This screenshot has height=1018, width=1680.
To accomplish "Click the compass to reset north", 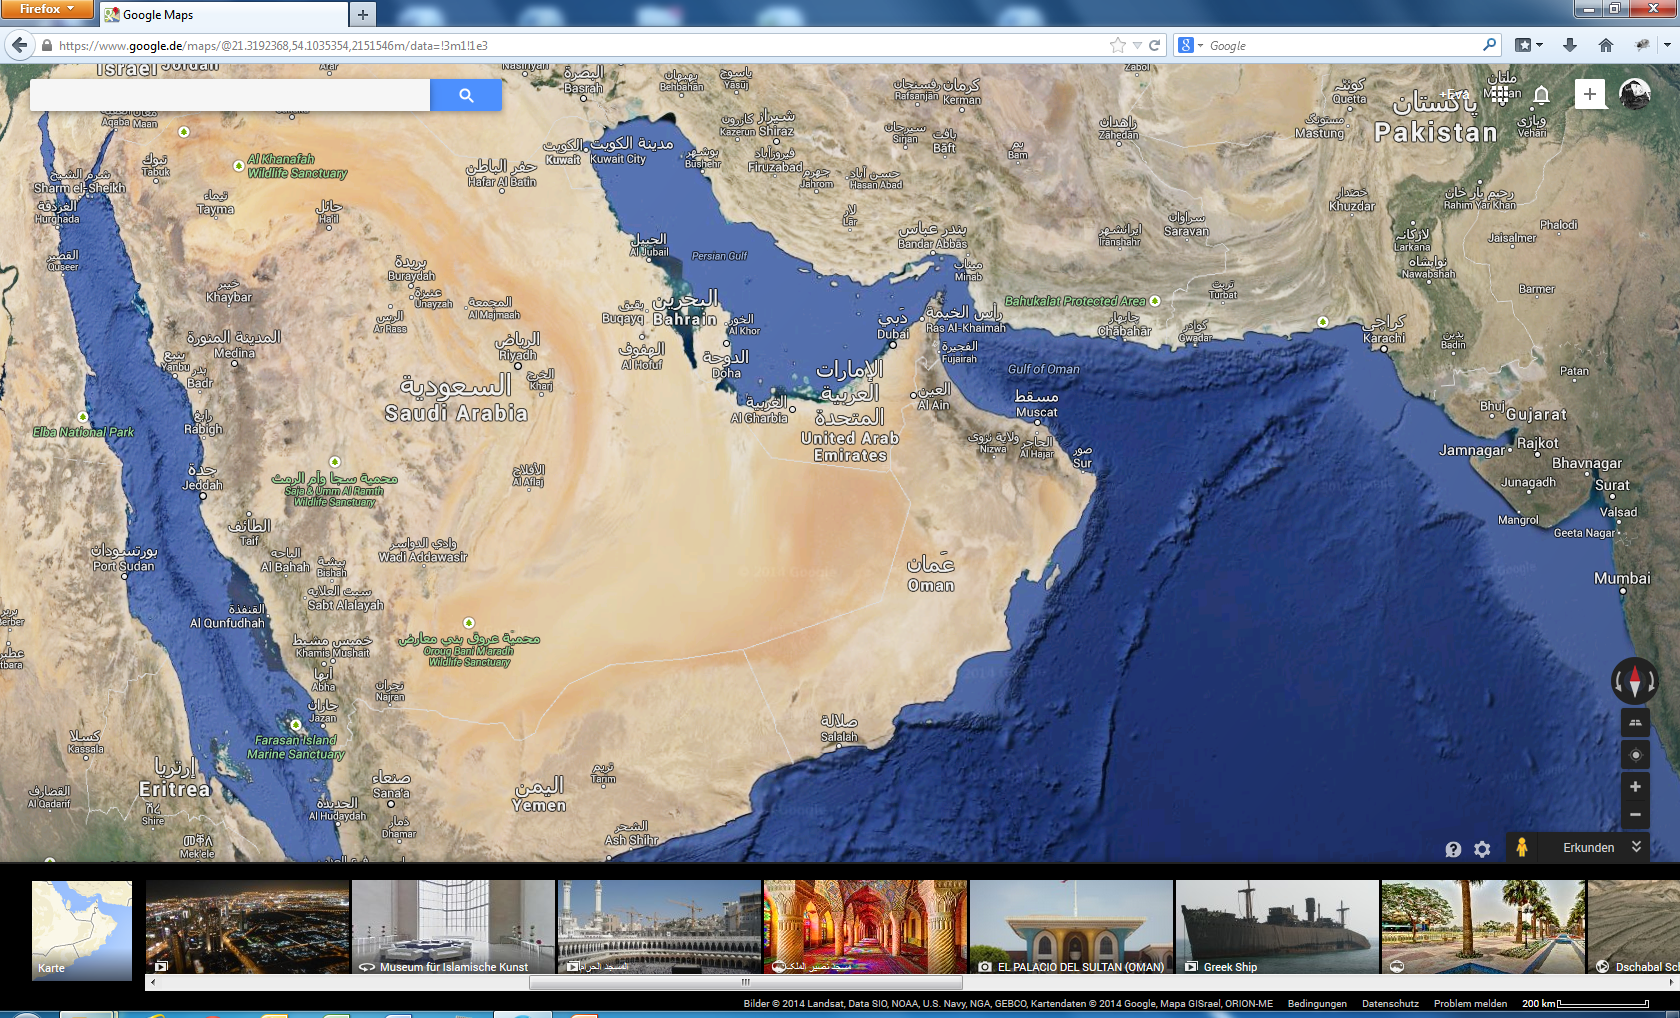I will coord(1635,681).
